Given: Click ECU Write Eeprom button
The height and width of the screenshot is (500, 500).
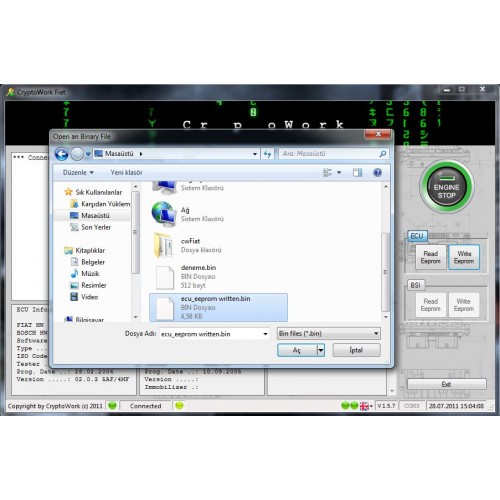Looking at the screenshot, I should pyautogui.click(x=464, y=257).
